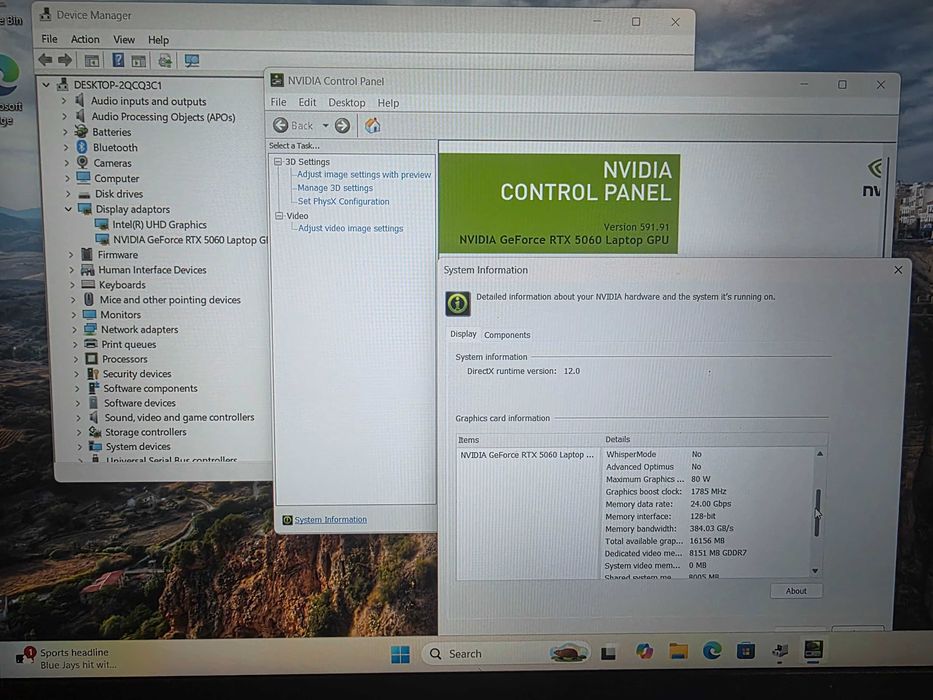
Task: Click Task View icon on taskbar
Action: click(608, 653)
